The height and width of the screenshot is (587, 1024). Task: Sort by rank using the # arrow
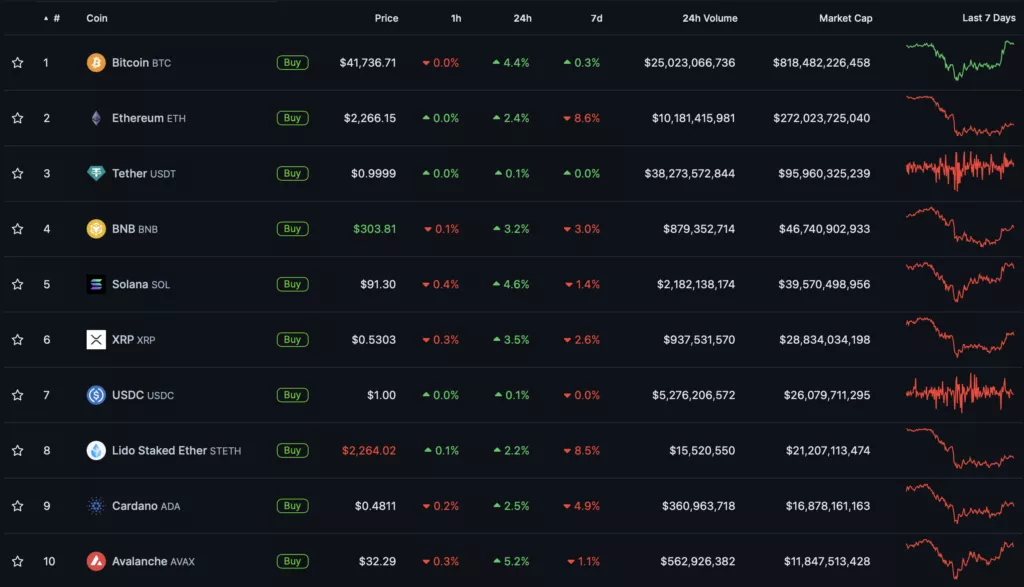coord(52,18)
